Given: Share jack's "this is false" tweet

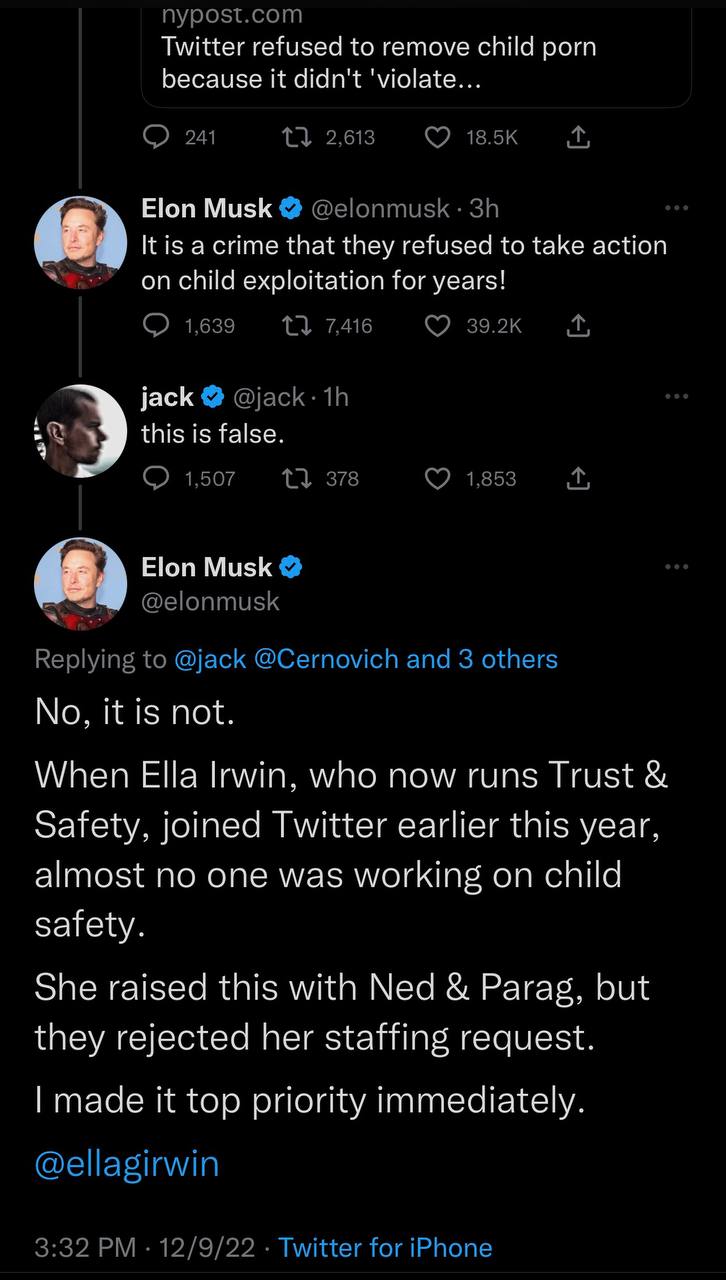Looking at the screenshot, I should pos(577,478).
